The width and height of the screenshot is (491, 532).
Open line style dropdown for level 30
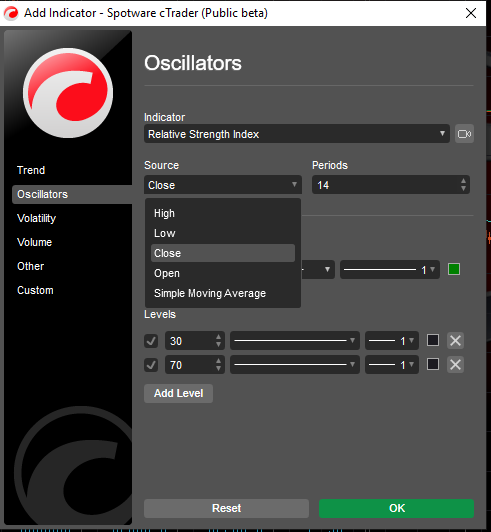coord(295,340)
